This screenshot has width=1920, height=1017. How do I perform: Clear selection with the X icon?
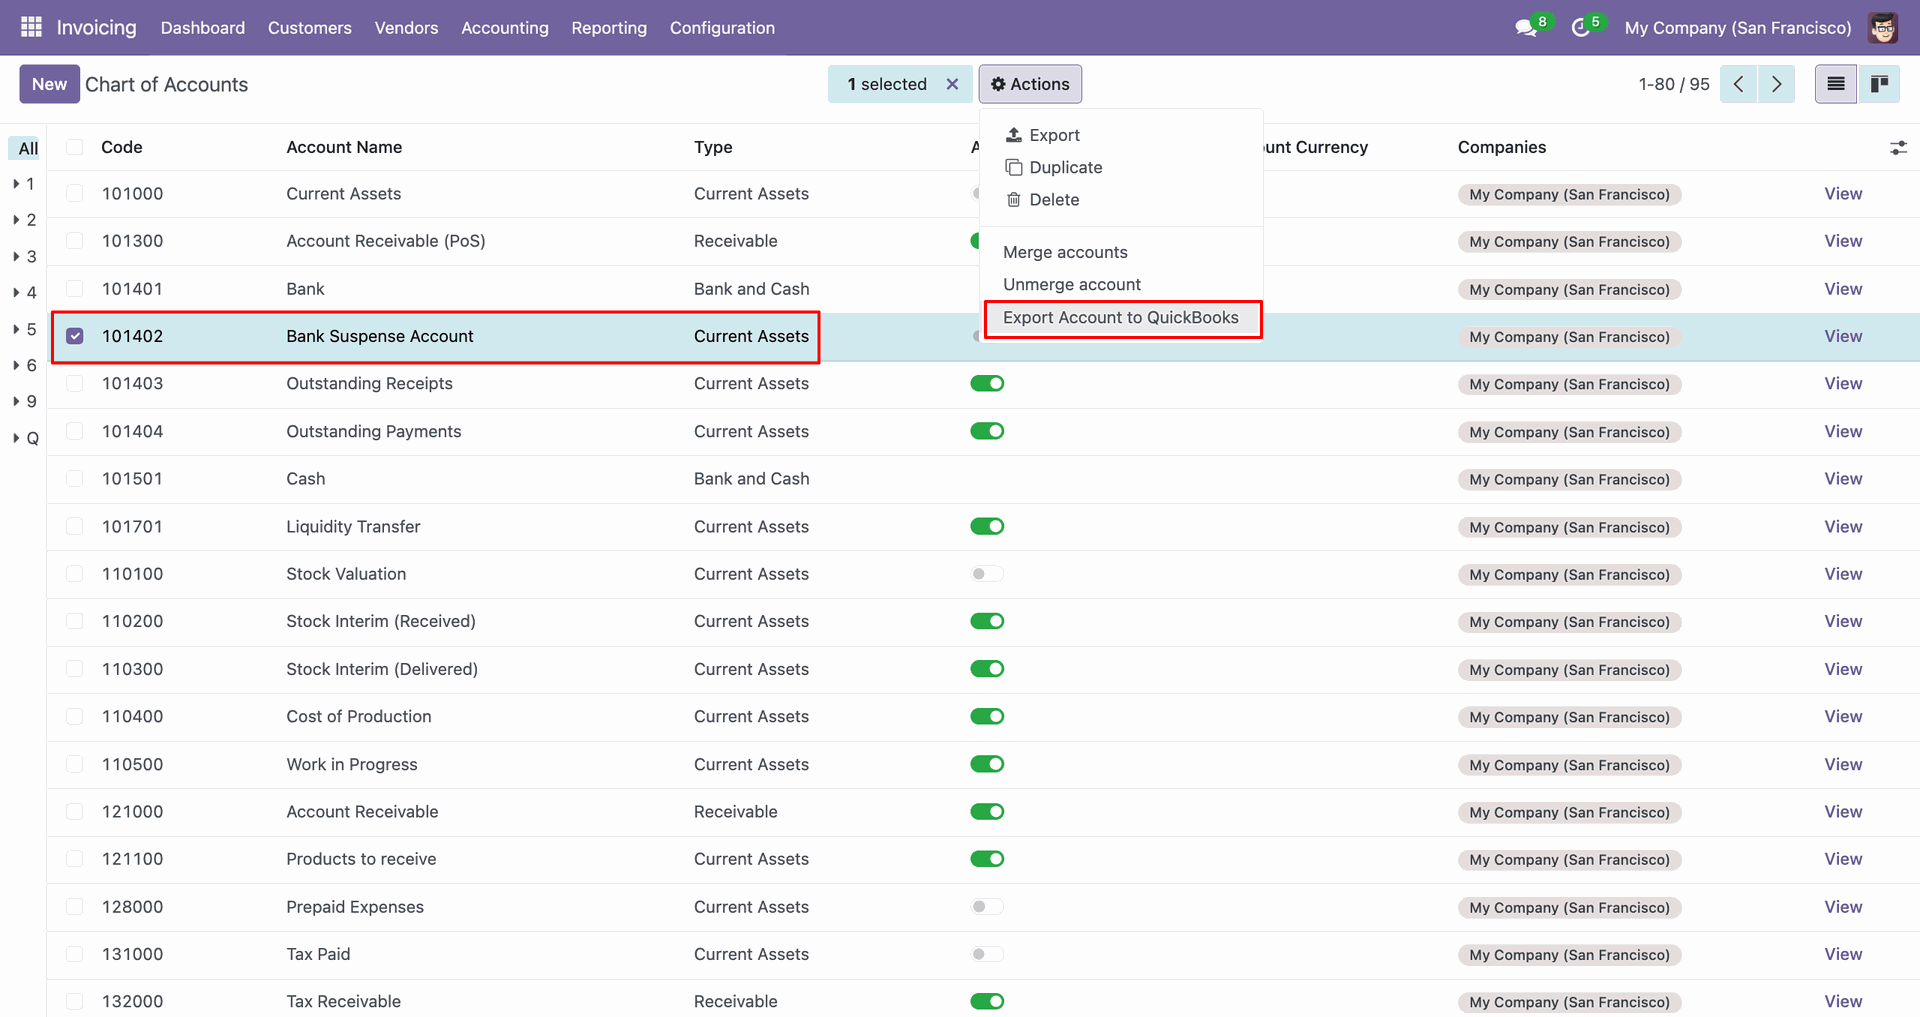tap(952, 84)
